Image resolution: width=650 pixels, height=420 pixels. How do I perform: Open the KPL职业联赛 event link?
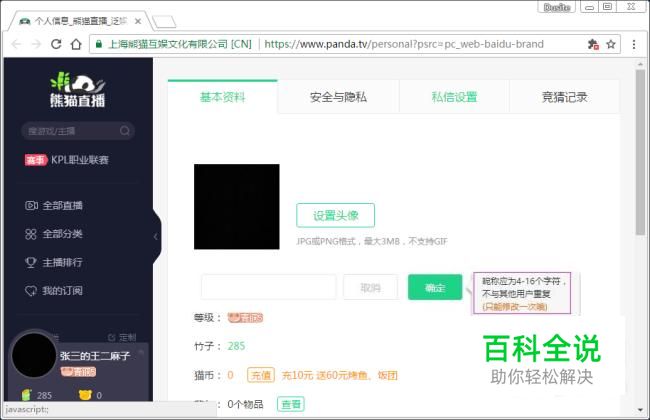pyautogui.click(x=67, y=160)
